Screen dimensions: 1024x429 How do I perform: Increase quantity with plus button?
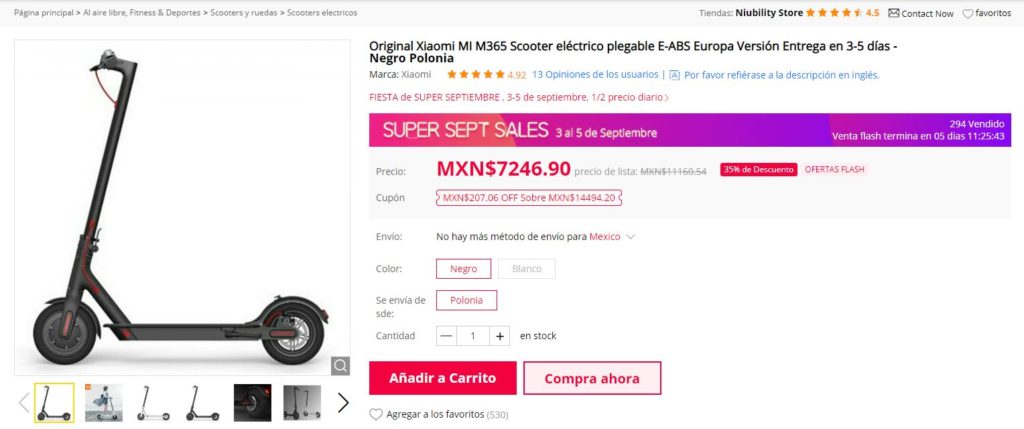500,336
